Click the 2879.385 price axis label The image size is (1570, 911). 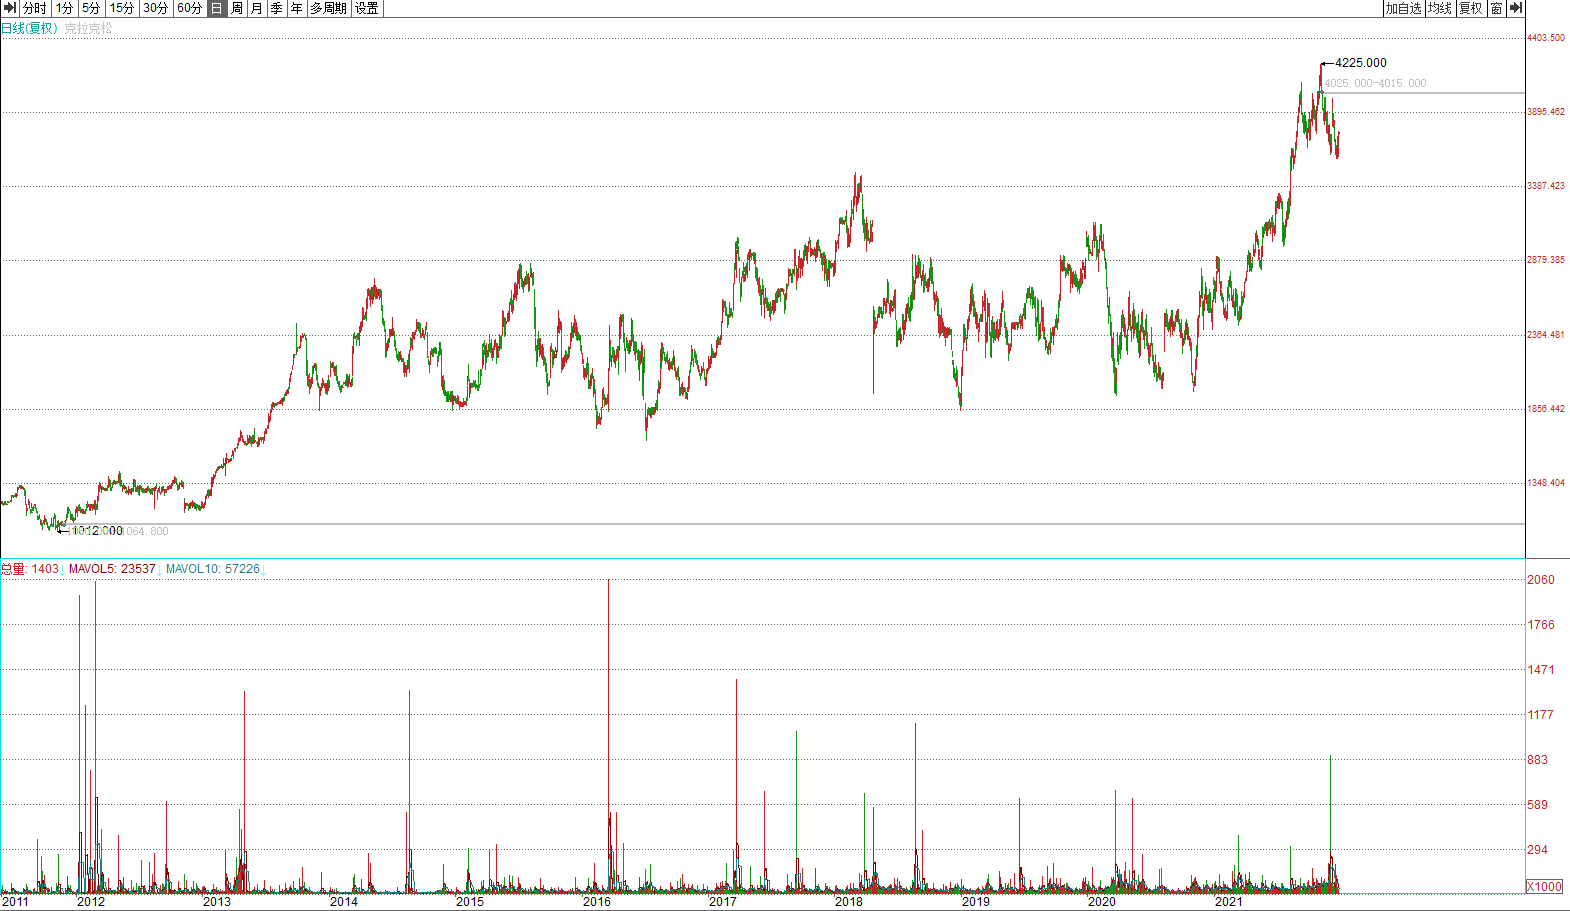click(1546, 260)
